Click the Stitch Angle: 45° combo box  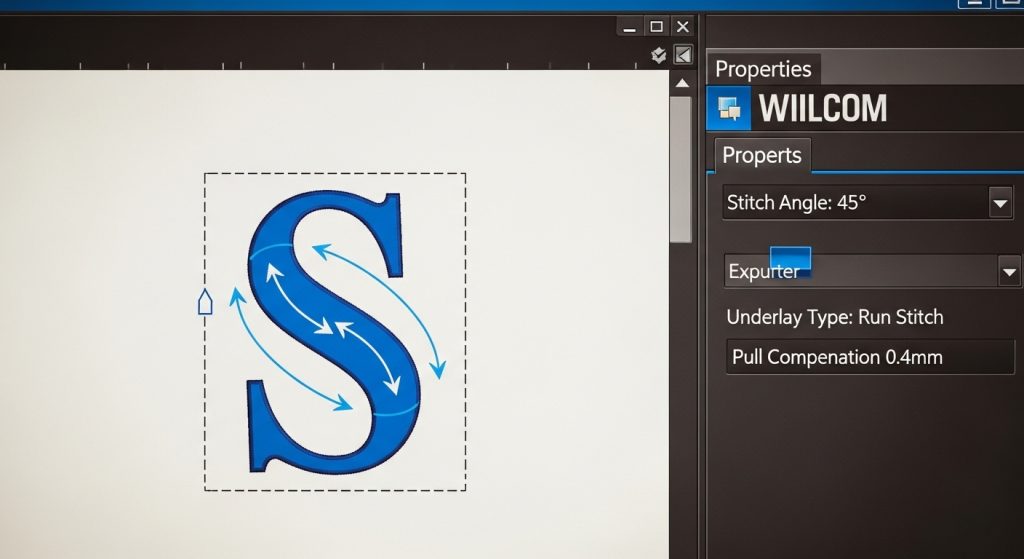point(868,203)
